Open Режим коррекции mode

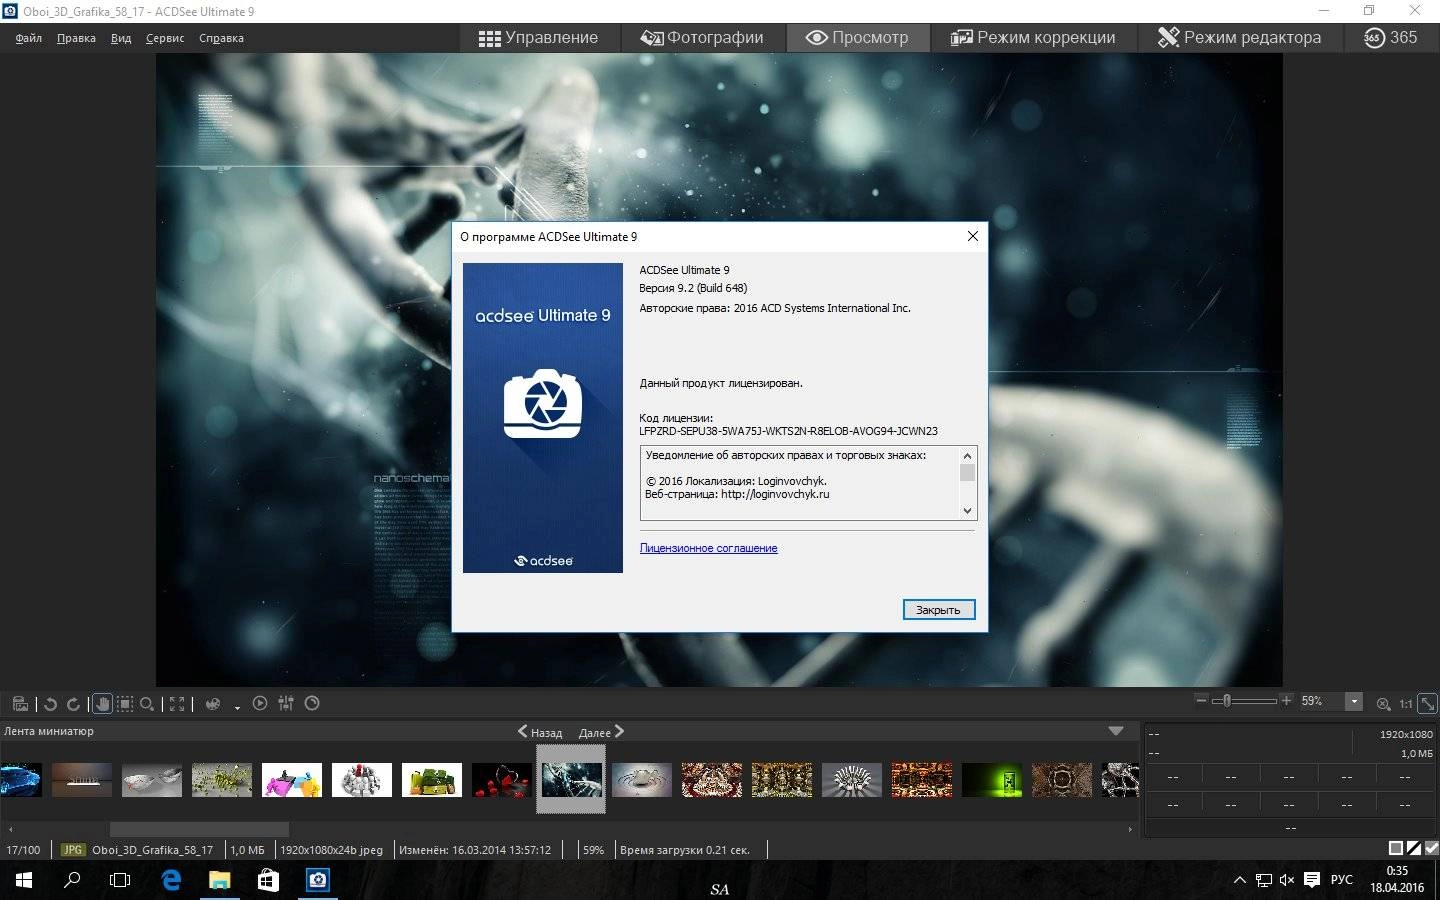(1033, 38)
